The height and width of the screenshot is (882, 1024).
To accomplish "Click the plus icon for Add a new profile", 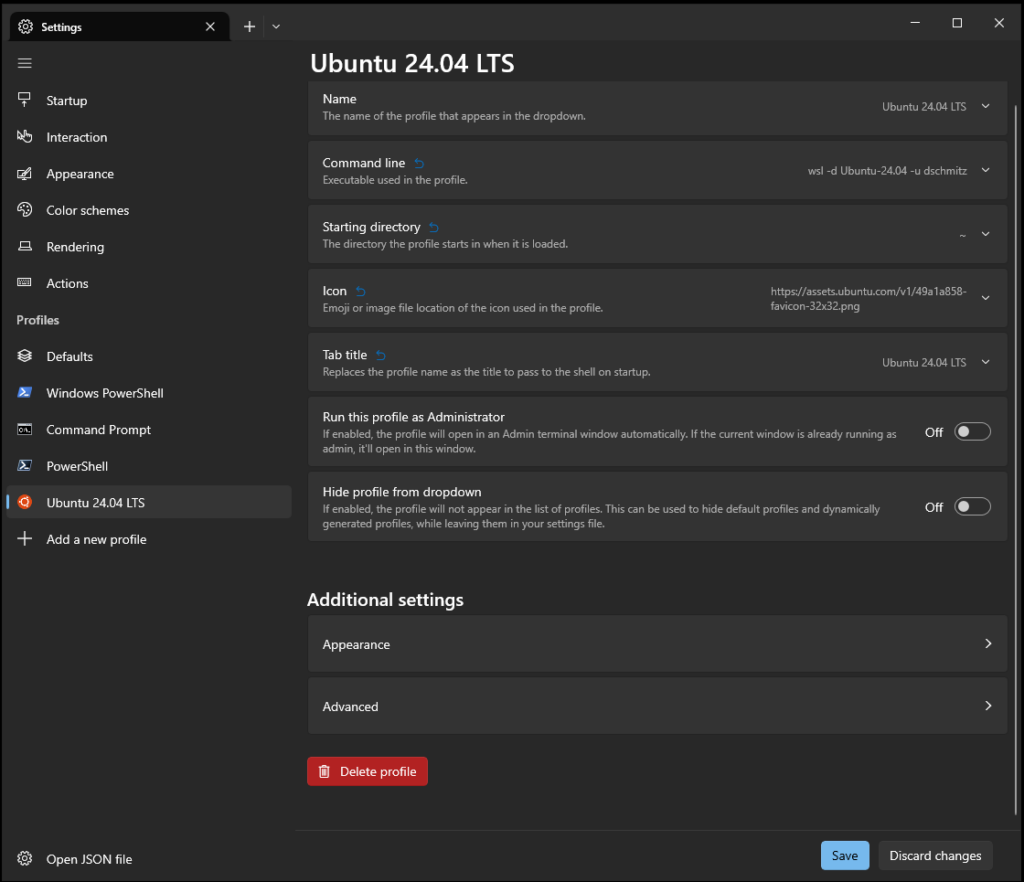I will tap(25, 539).
